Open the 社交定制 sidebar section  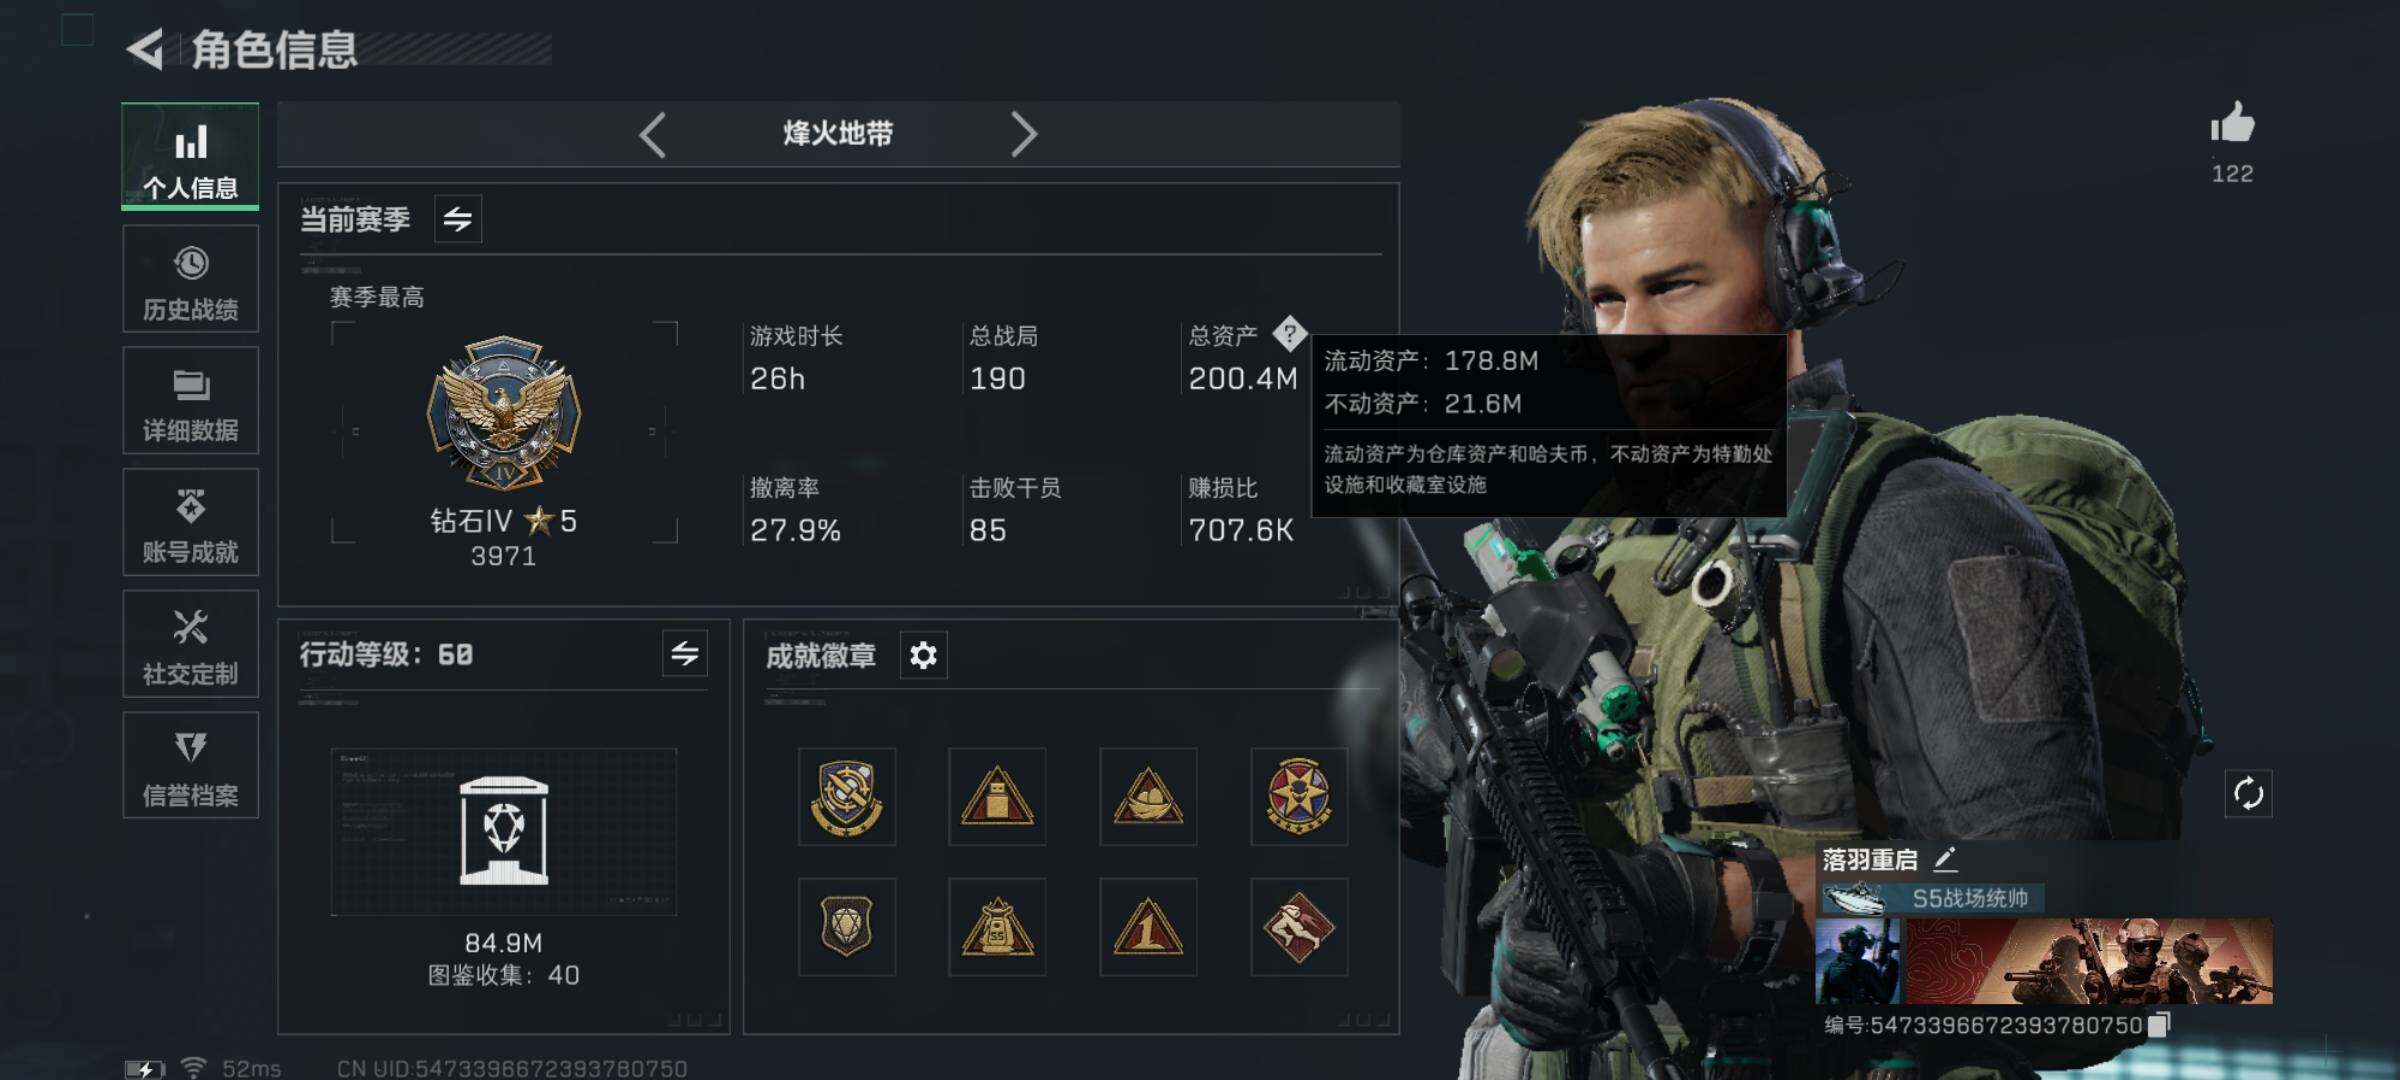[190, 644]
